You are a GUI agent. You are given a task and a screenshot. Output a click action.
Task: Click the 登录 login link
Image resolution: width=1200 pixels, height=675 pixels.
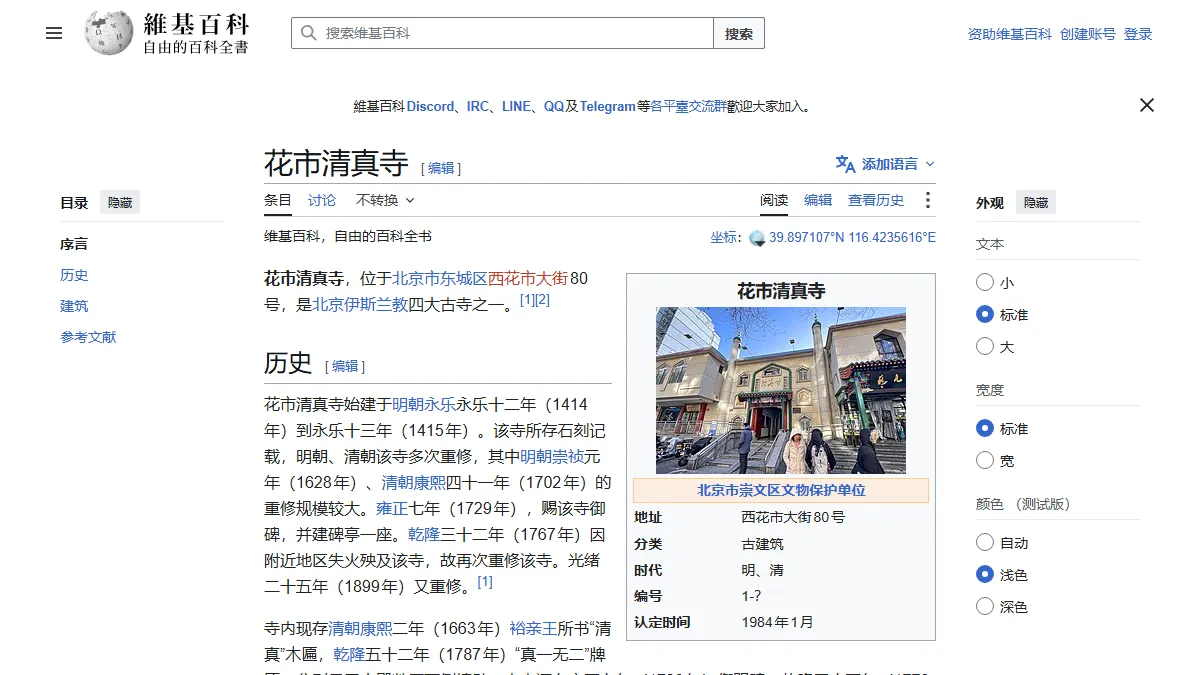point(1138,34)
